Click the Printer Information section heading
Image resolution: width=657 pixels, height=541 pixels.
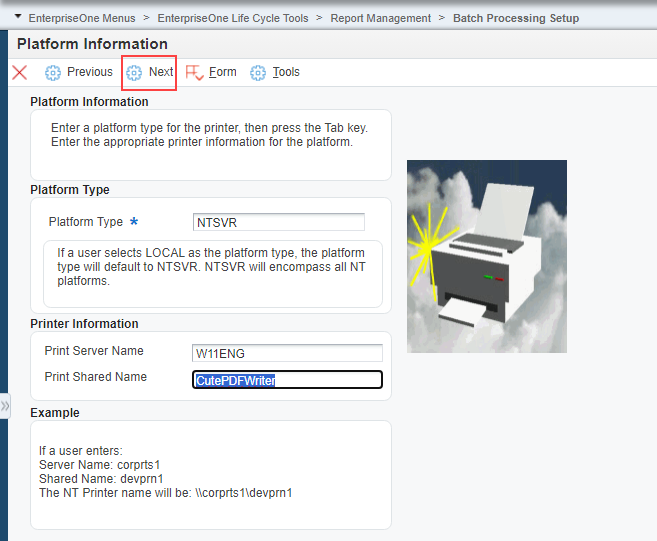(84, 324)
